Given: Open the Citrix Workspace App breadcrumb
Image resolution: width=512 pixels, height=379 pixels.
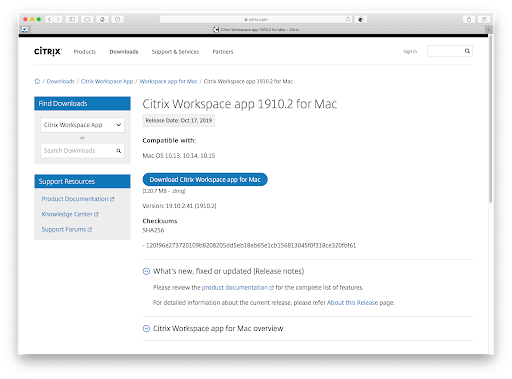Looking at the screenshot, I should pos(107,81).
